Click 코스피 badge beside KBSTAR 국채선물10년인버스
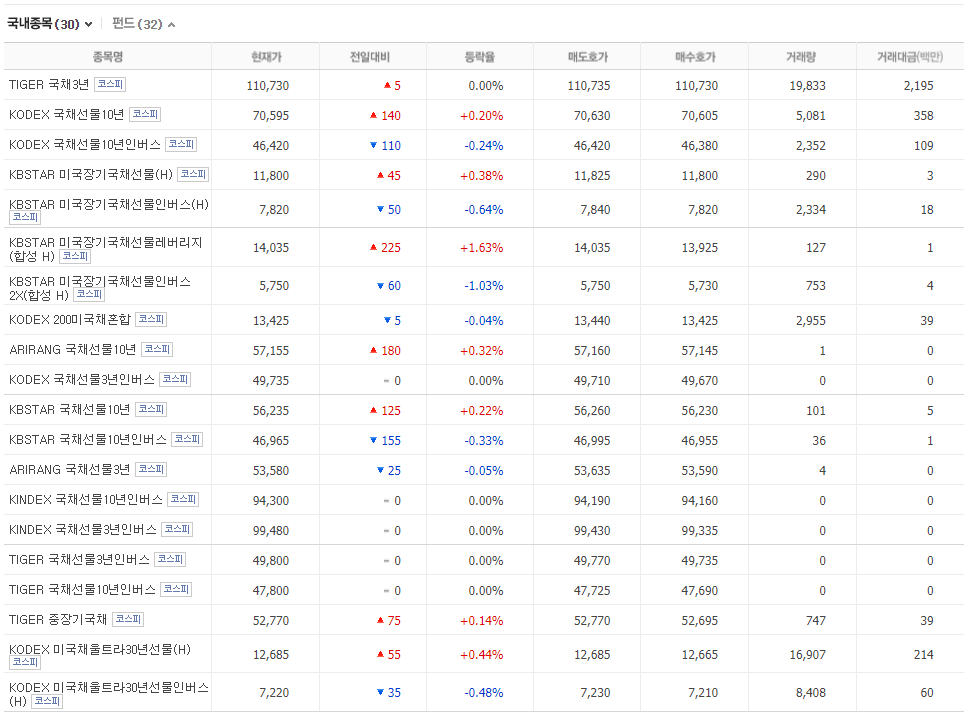 pyautogui.click(x=187, y=439)
